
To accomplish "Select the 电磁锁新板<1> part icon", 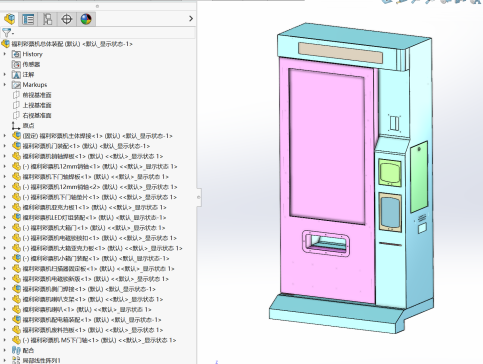I will click(16, 279).
